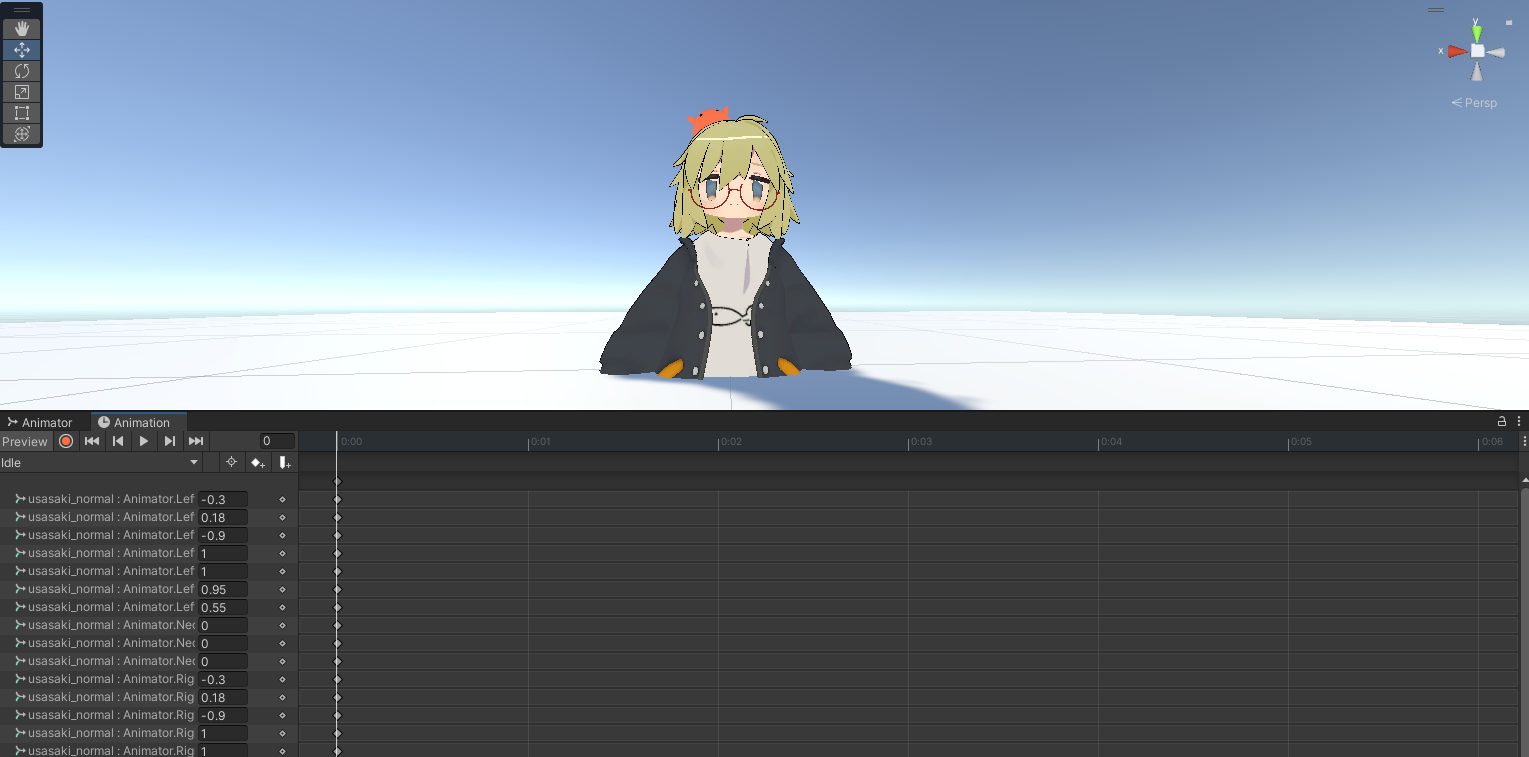1529x757 pixels.
Task: Select the Rotate tool
Action: point(22,70)
